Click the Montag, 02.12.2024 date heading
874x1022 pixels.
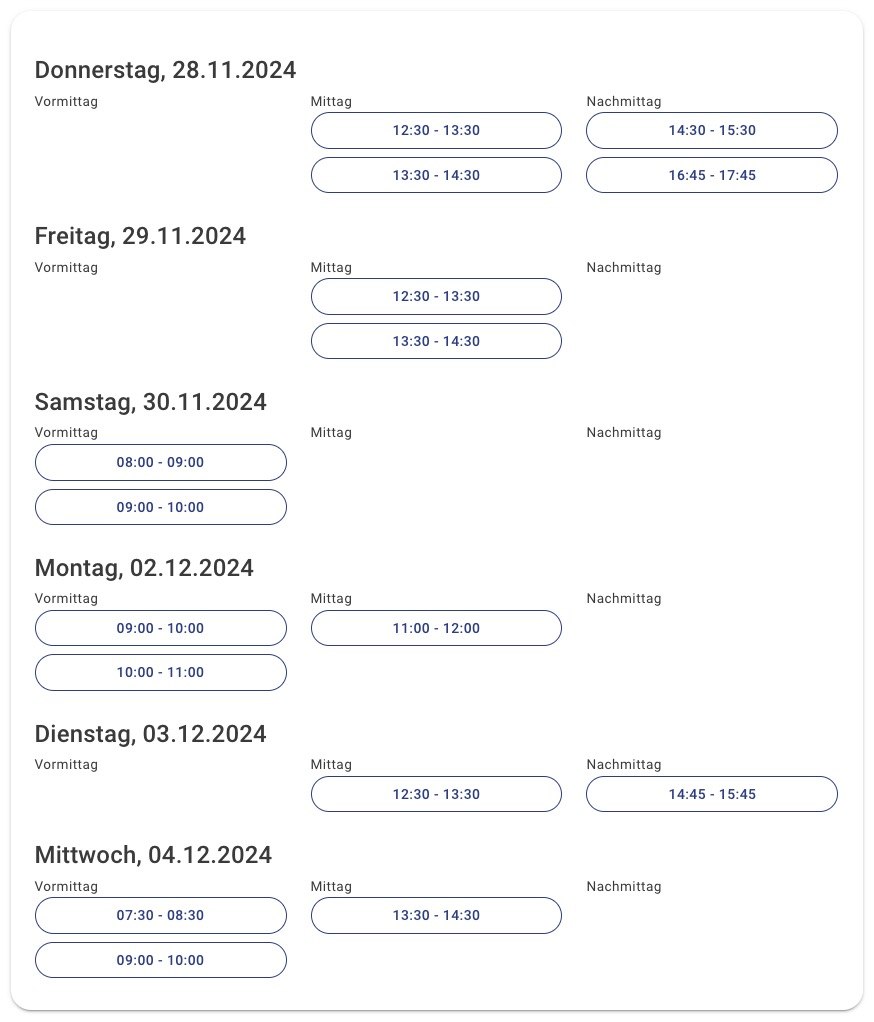point(144,568)
